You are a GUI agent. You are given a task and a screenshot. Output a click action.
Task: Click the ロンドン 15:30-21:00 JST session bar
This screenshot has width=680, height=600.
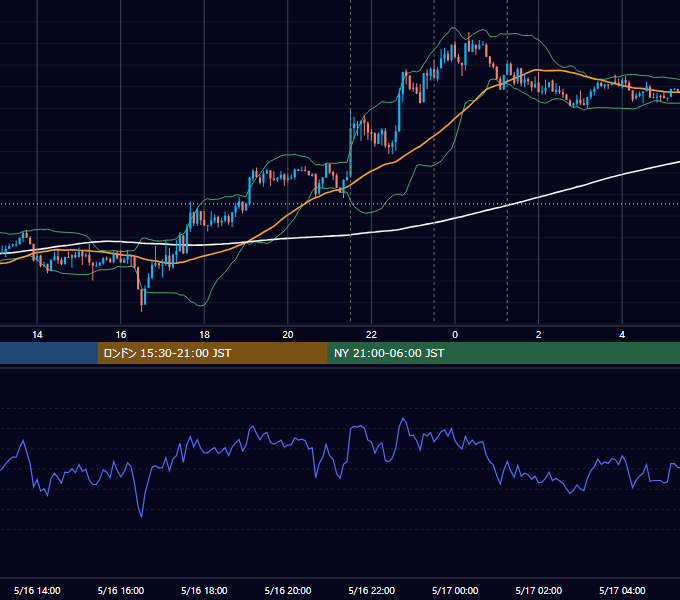[212, 353]
